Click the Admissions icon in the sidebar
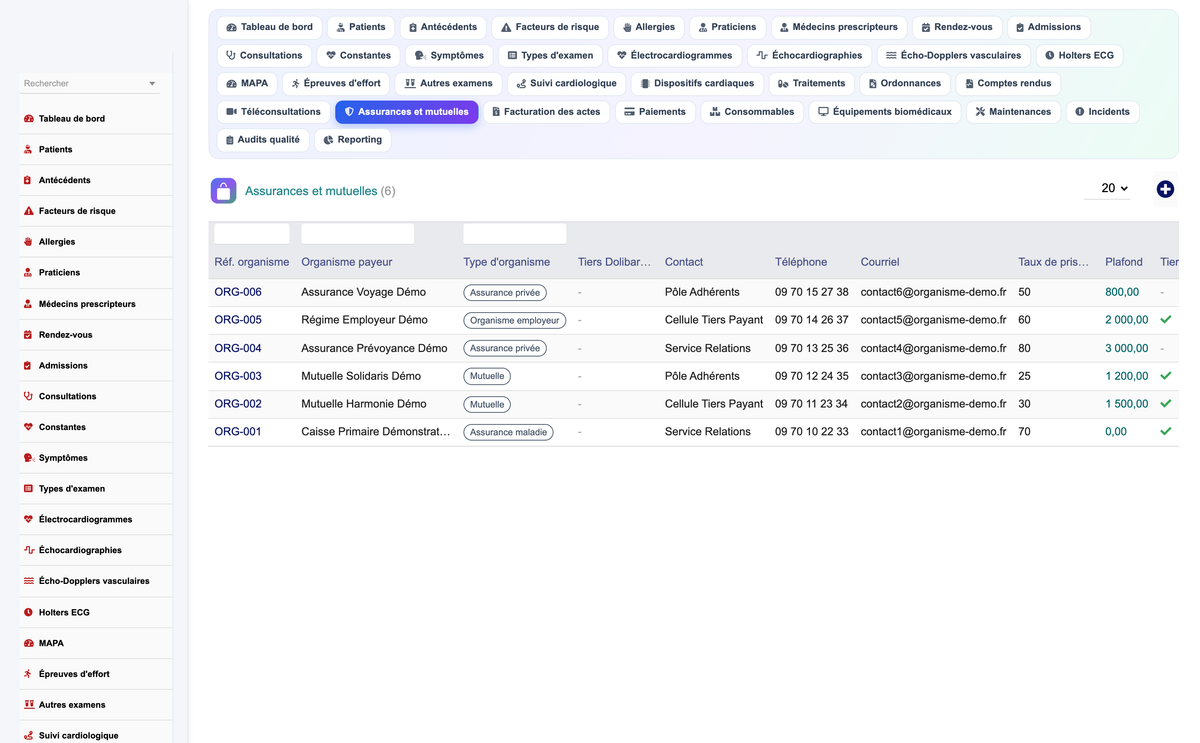Screen dimensions: 1200x743 pos(28,366)
